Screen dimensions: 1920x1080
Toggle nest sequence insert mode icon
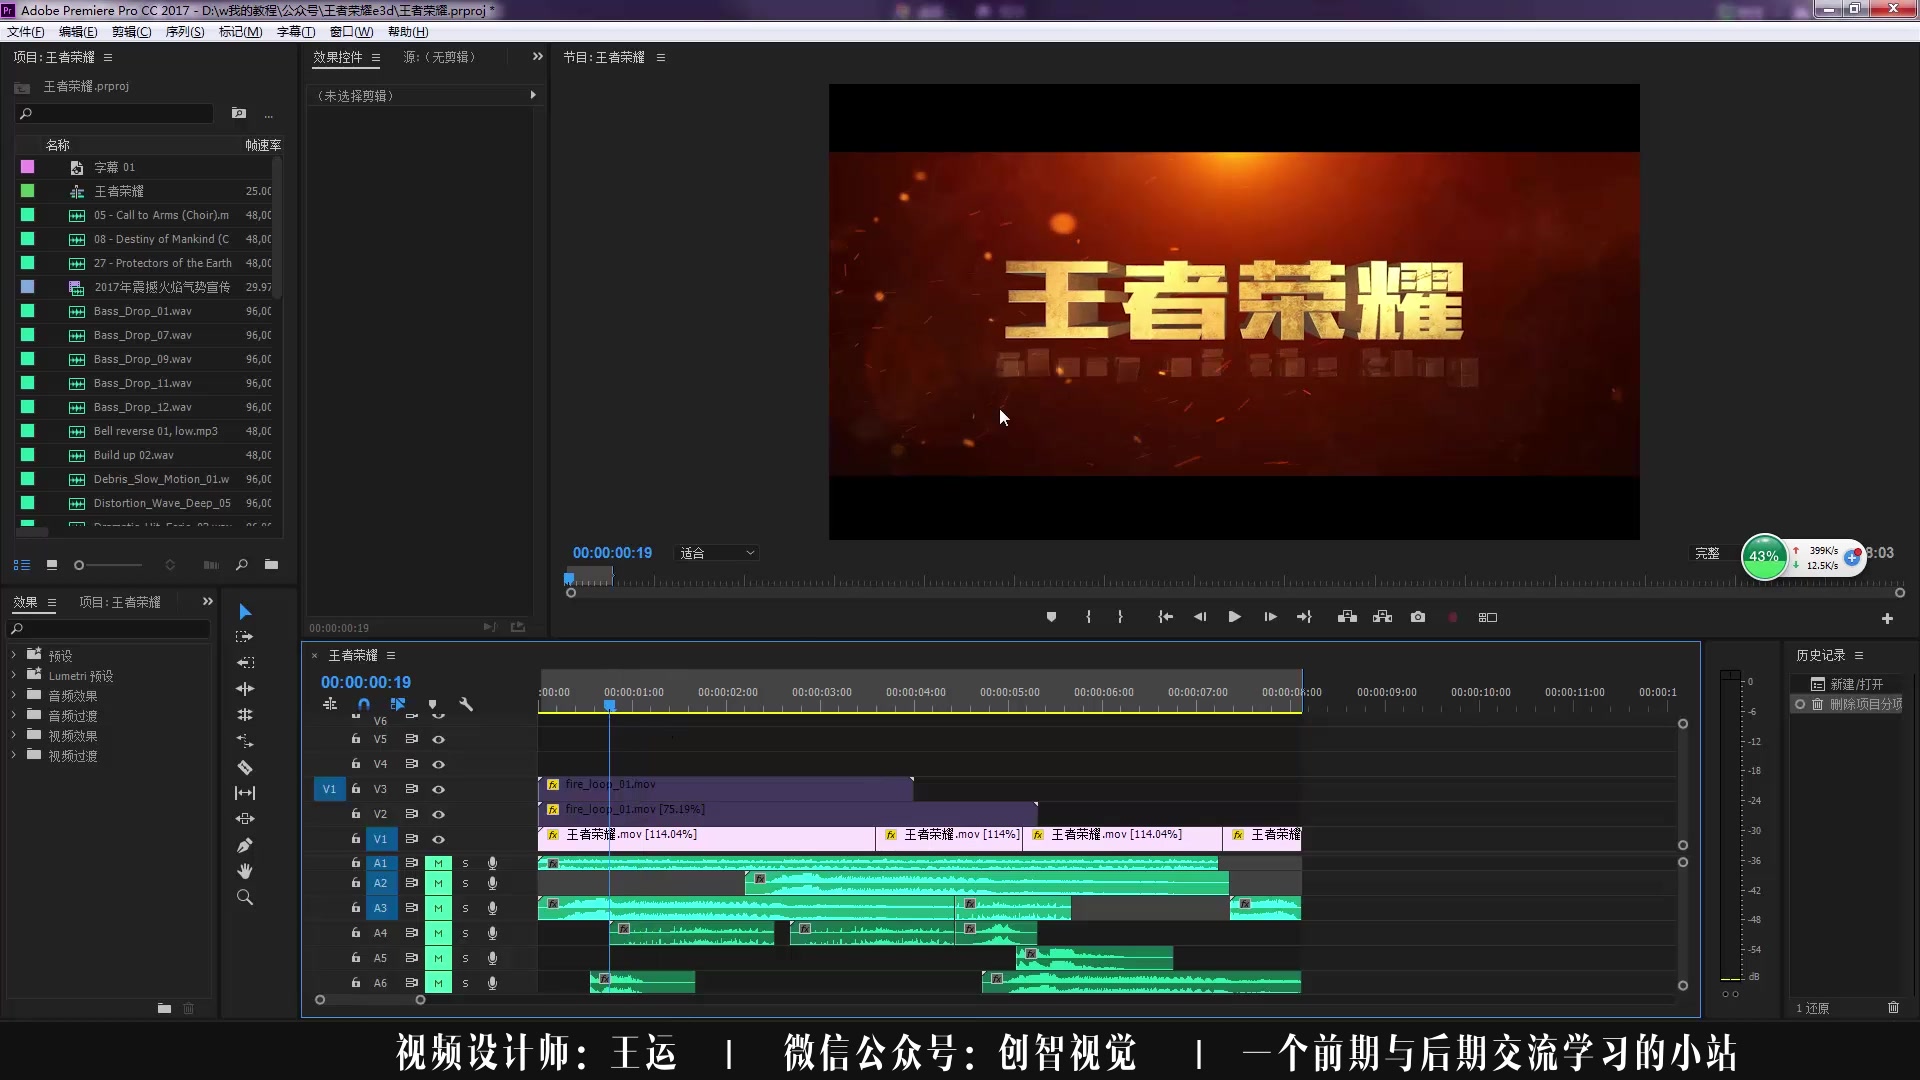coord(330,705)
